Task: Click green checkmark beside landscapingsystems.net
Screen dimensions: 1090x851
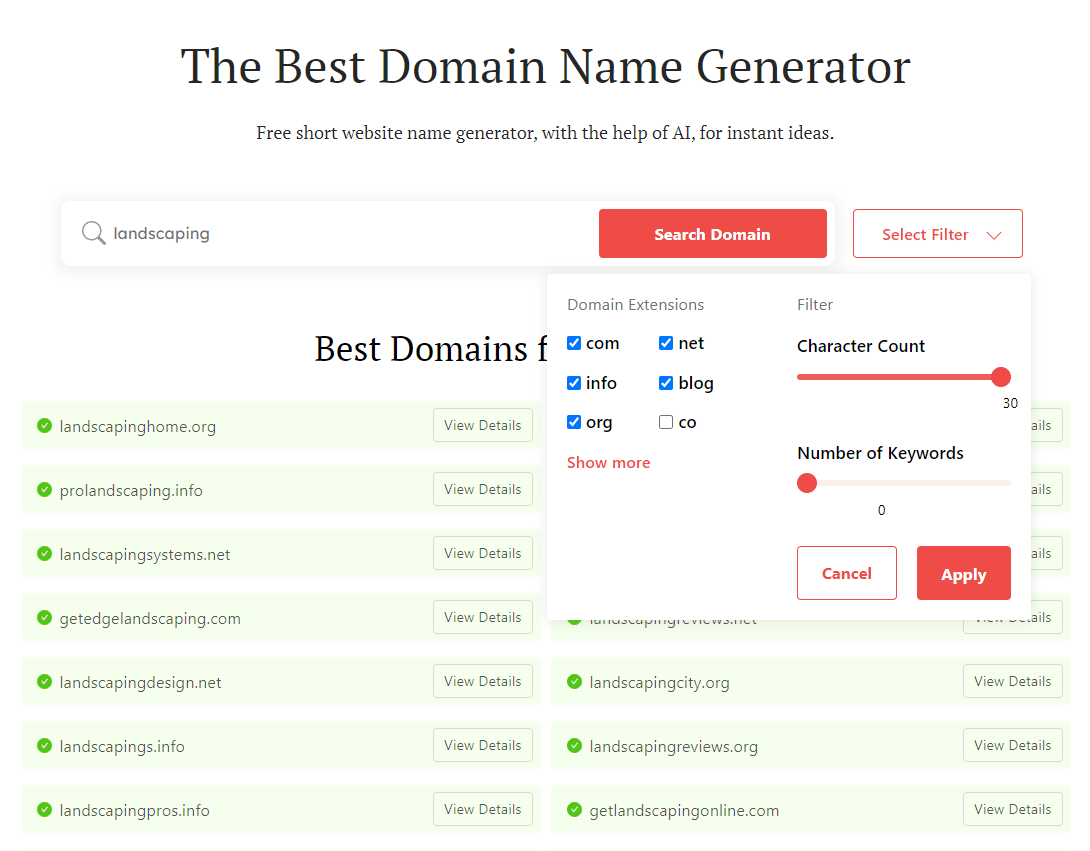Action: [x=44, y=554]
